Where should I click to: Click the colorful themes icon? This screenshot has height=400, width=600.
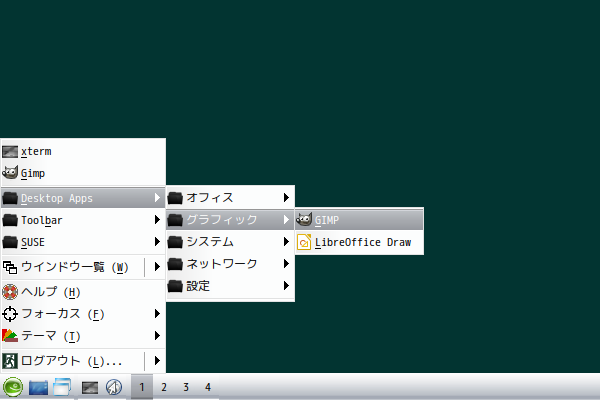click(10, 336)
